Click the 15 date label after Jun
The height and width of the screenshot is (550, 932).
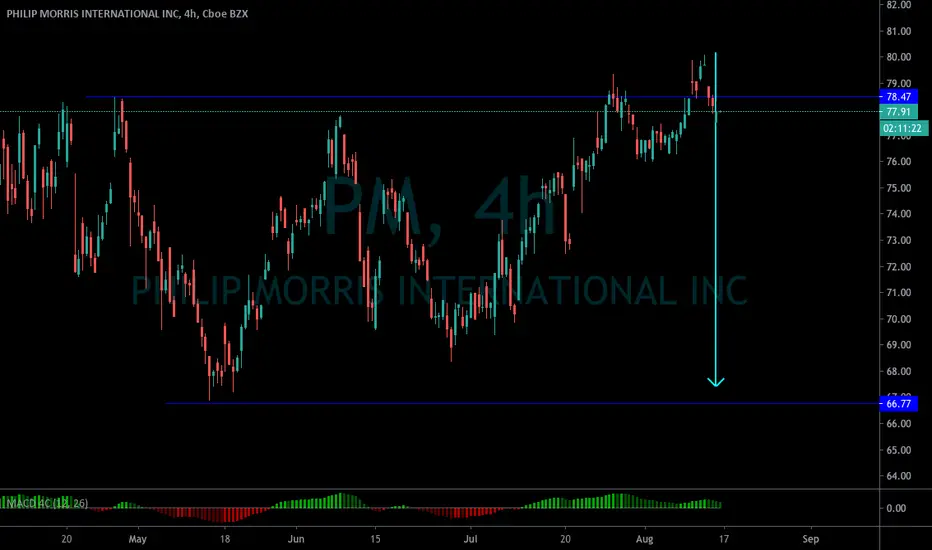coord(375,539)
